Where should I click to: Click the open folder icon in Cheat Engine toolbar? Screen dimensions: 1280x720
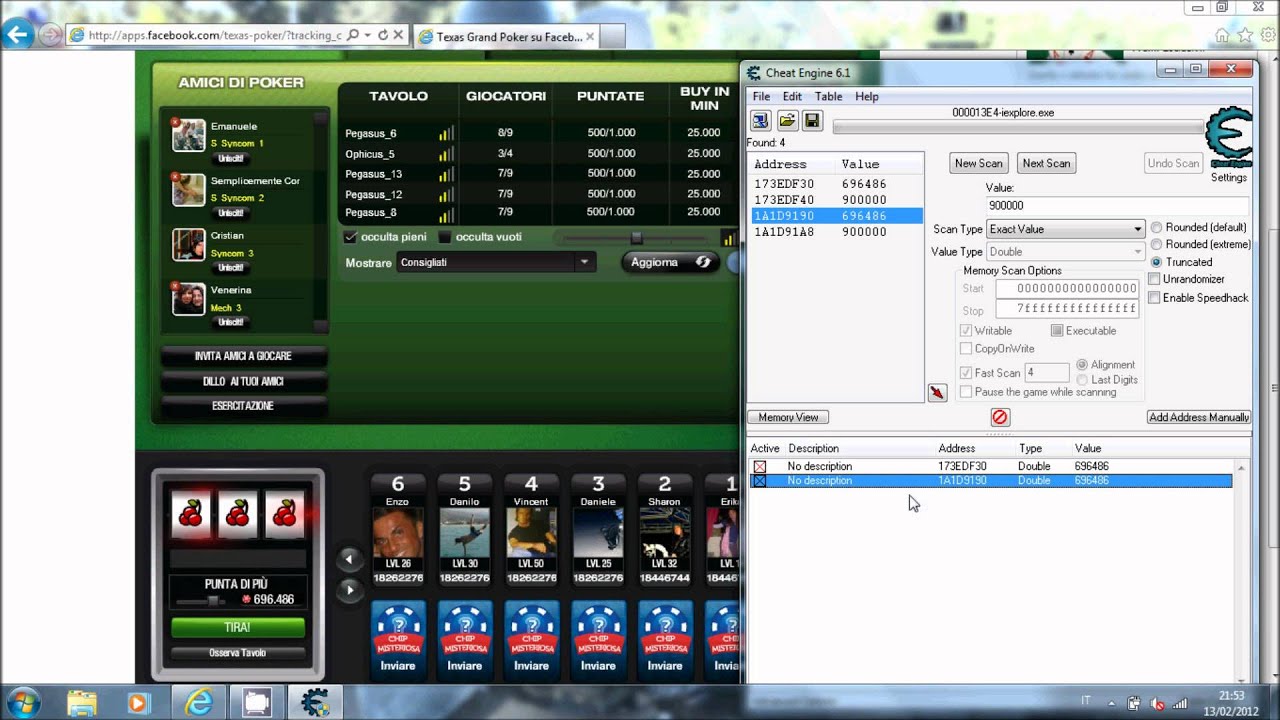(x=787, y=121)
